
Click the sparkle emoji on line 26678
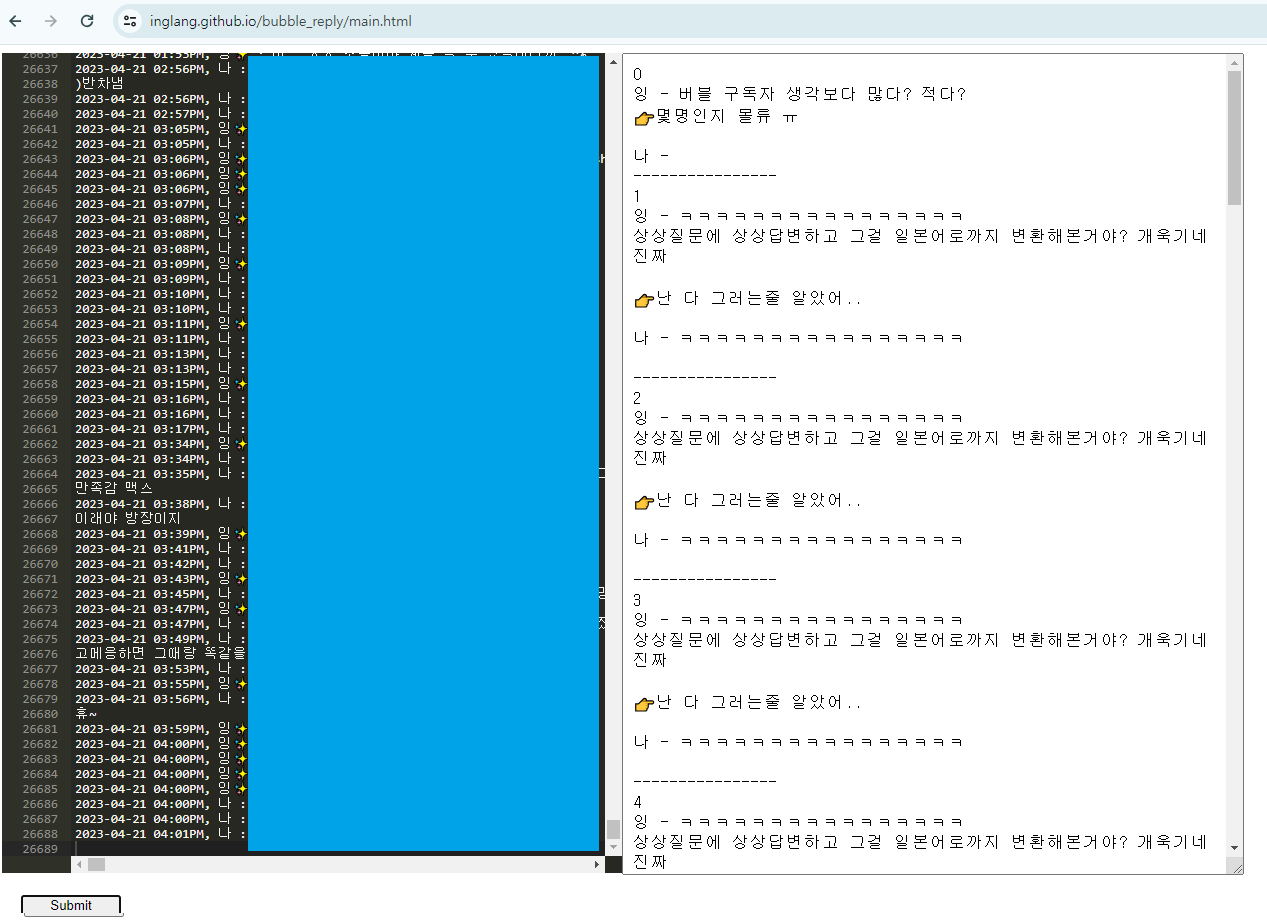tap(241, 684)
